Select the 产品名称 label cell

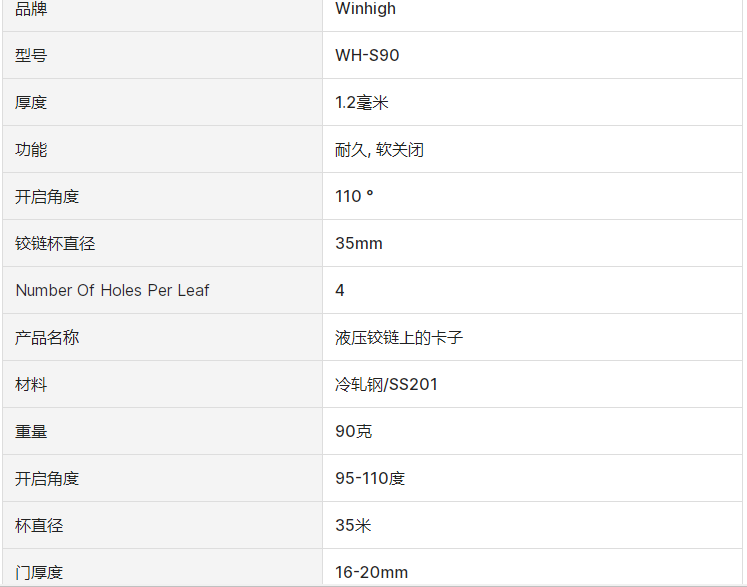(47, 337)
